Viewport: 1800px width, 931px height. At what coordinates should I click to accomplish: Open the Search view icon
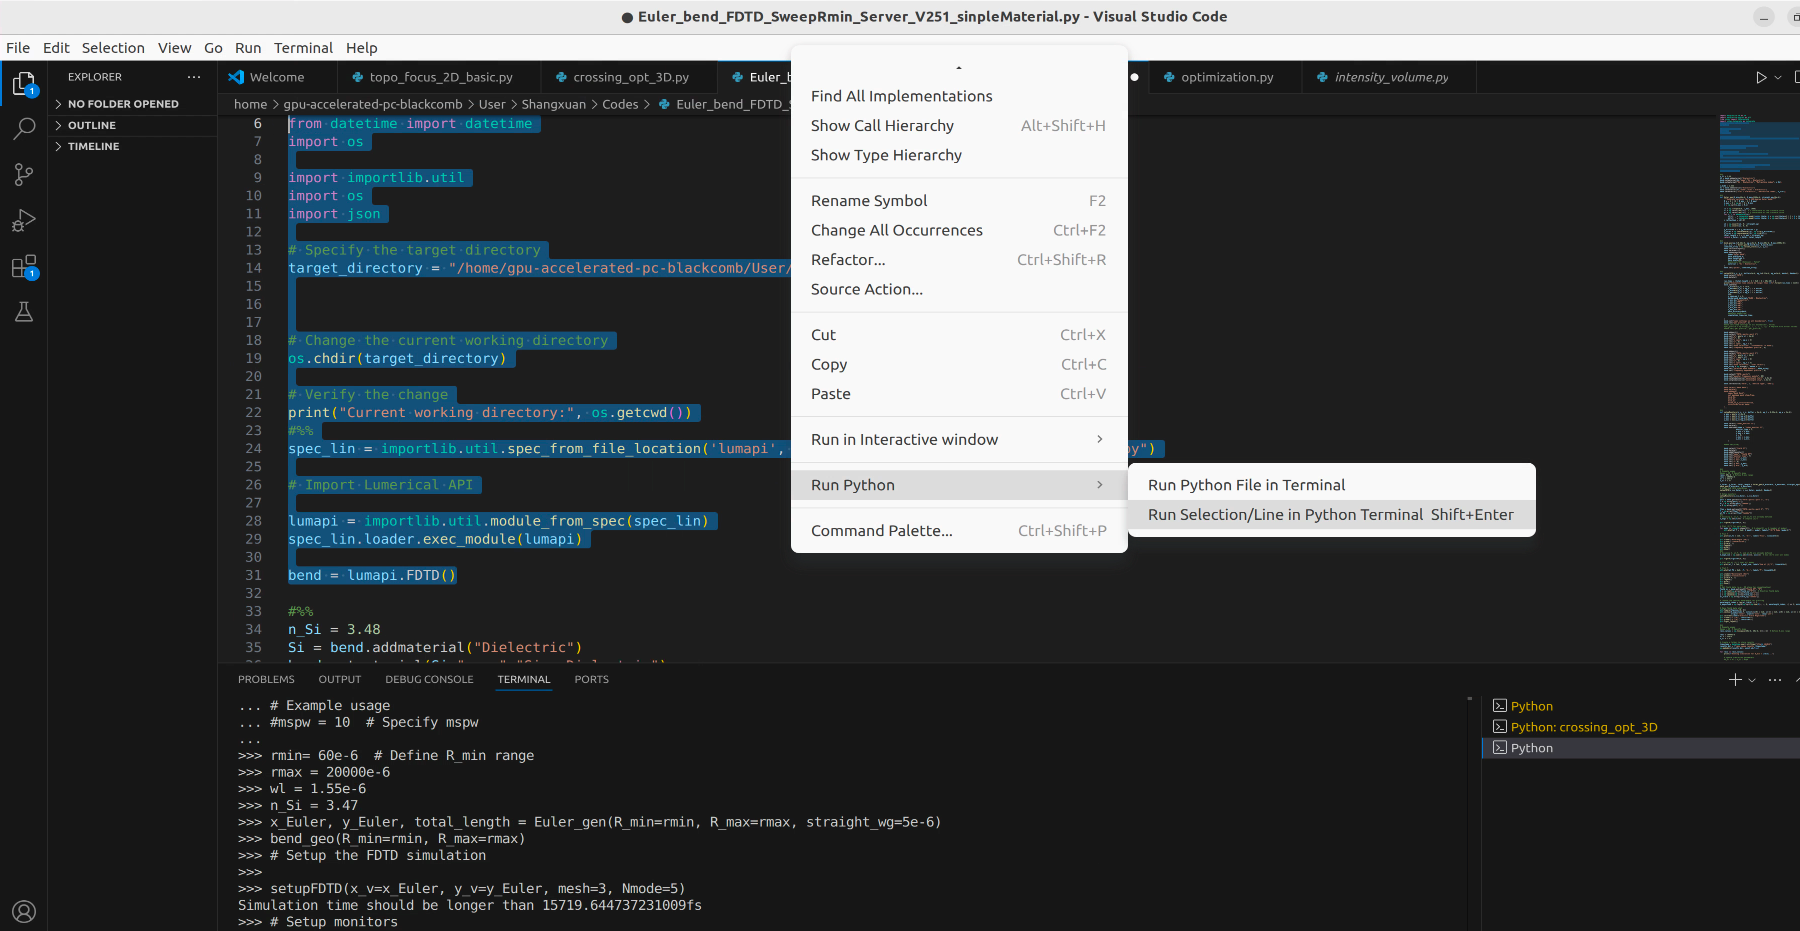click(x=24, y=128)
